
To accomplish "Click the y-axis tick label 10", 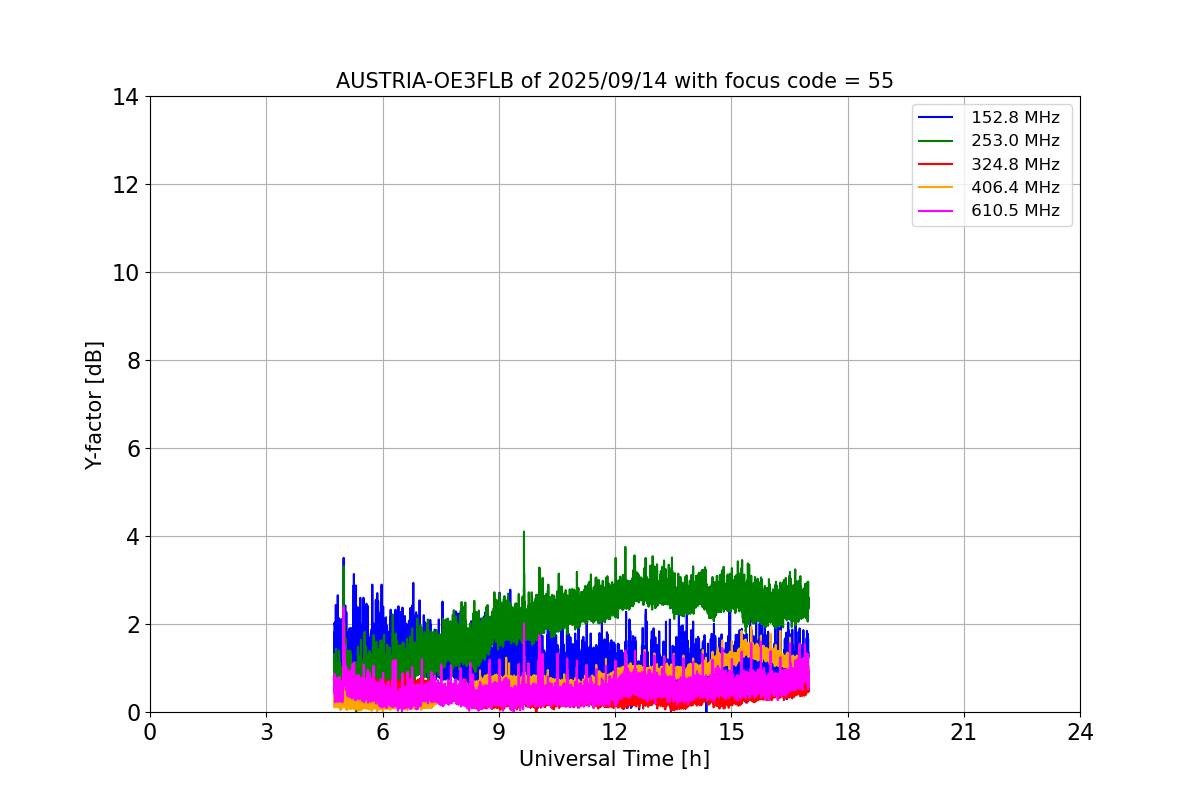I will point(126,273).
